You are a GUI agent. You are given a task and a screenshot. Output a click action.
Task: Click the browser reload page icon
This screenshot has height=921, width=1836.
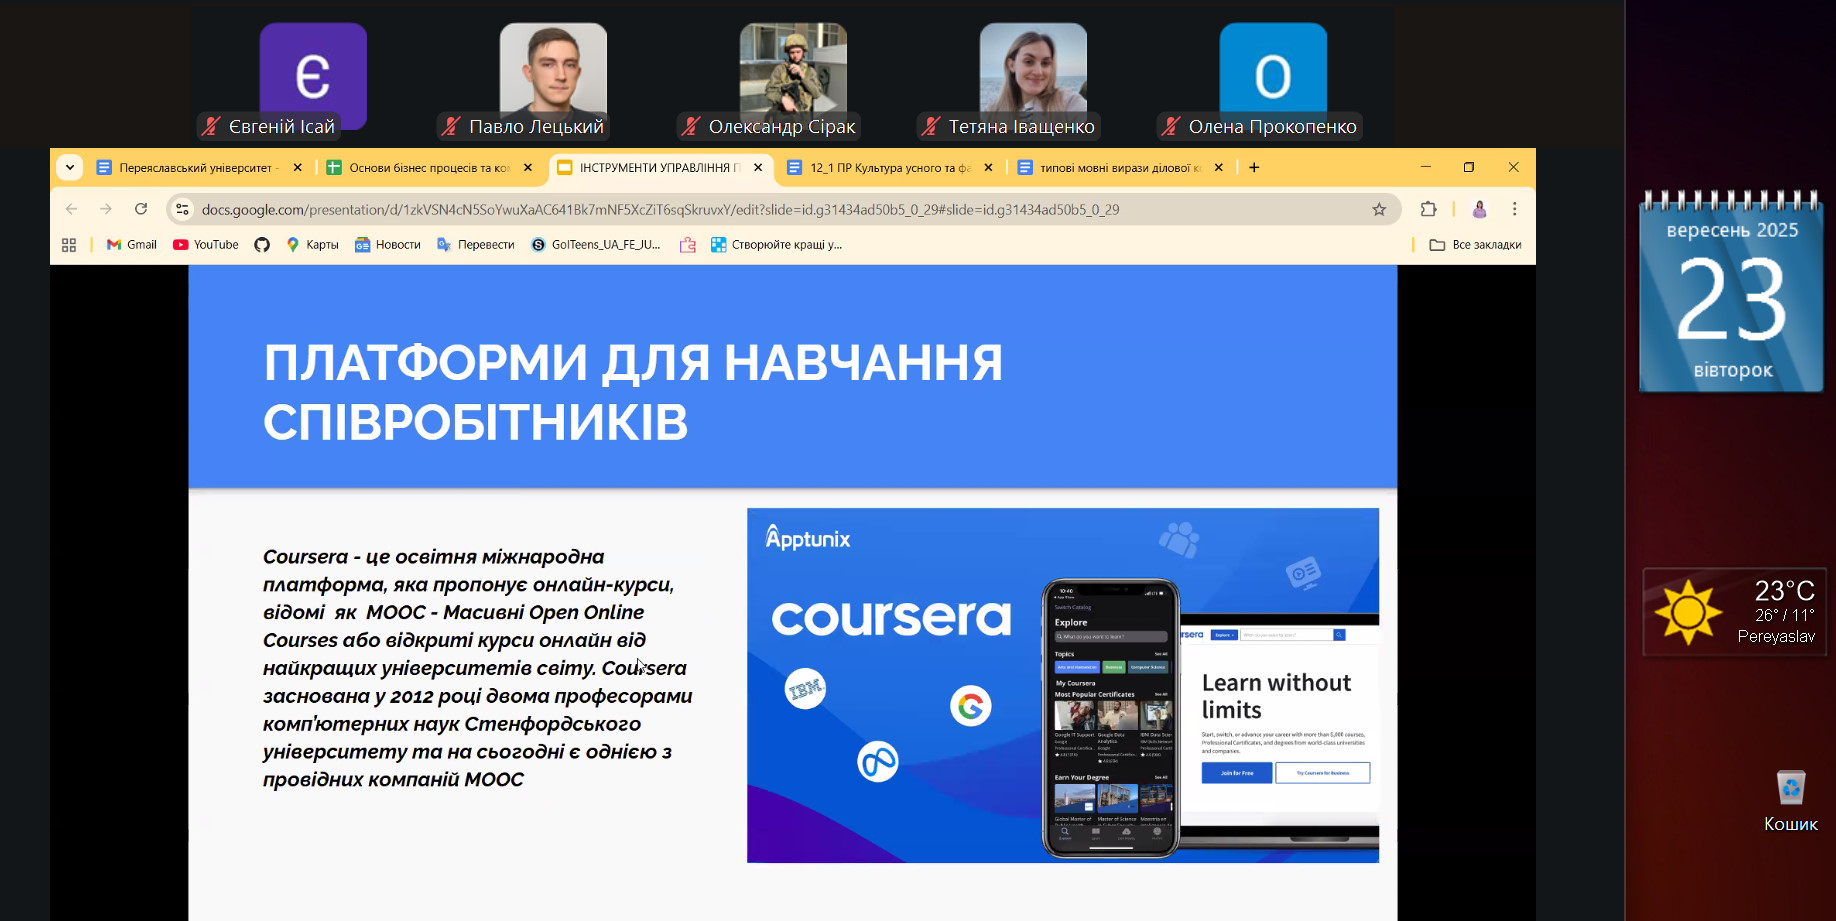141,209
